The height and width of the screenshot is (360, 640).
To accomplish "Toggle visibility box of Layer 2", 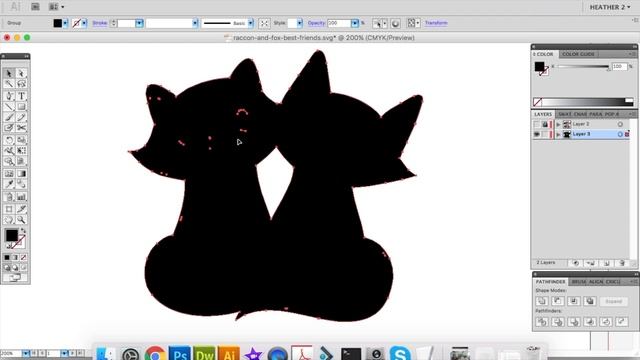I will 537,124.
